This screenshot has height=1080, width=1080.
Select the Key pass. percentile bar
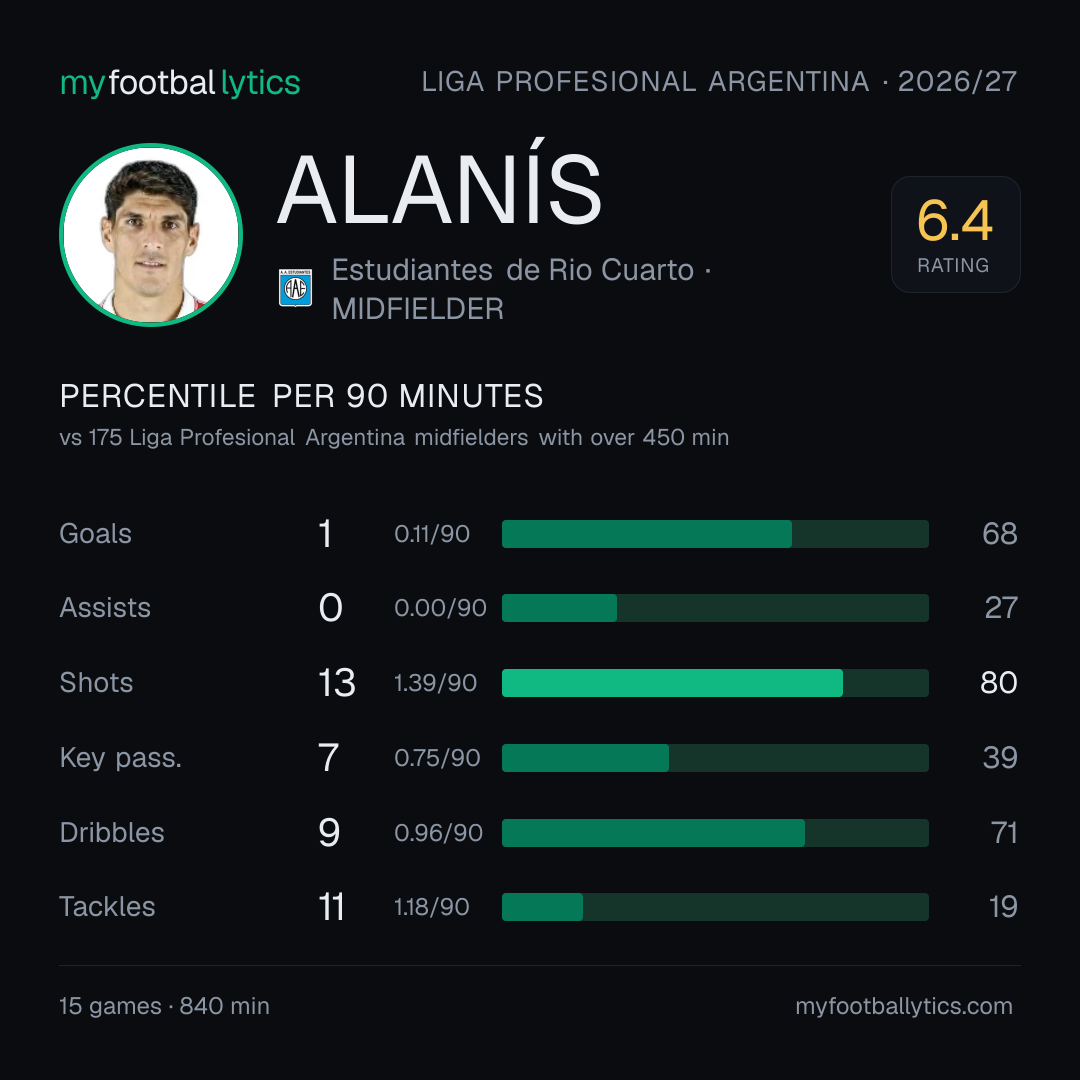tap(715, 758)
